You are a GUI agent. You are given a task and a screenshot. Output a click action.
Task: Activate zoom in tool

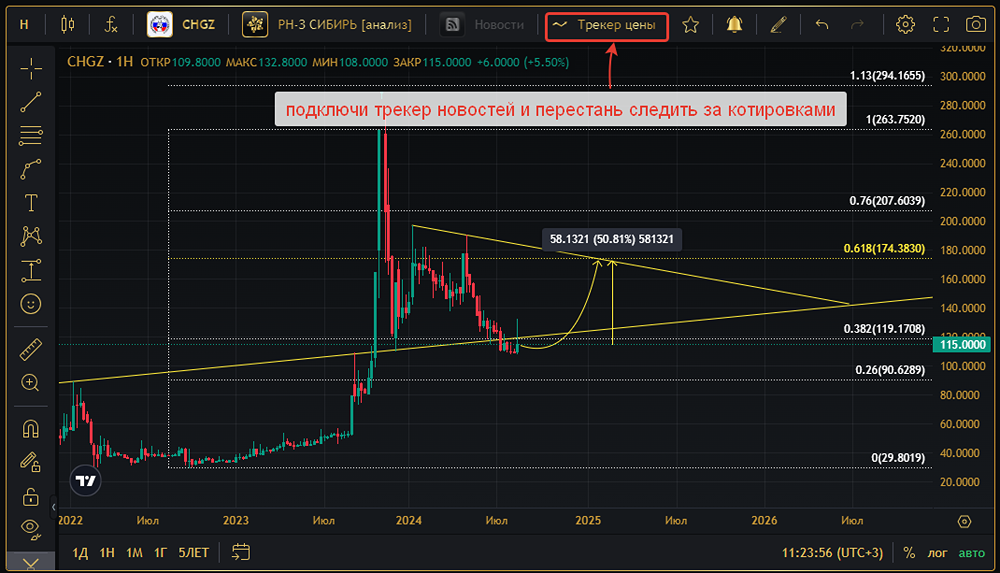[x=31, y=383]
